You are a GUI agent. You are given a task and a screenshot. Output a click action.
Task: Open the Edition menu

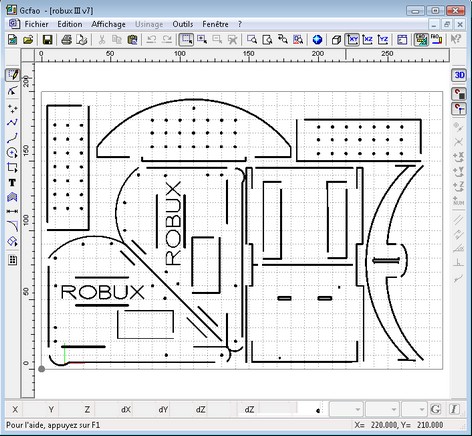70,24
